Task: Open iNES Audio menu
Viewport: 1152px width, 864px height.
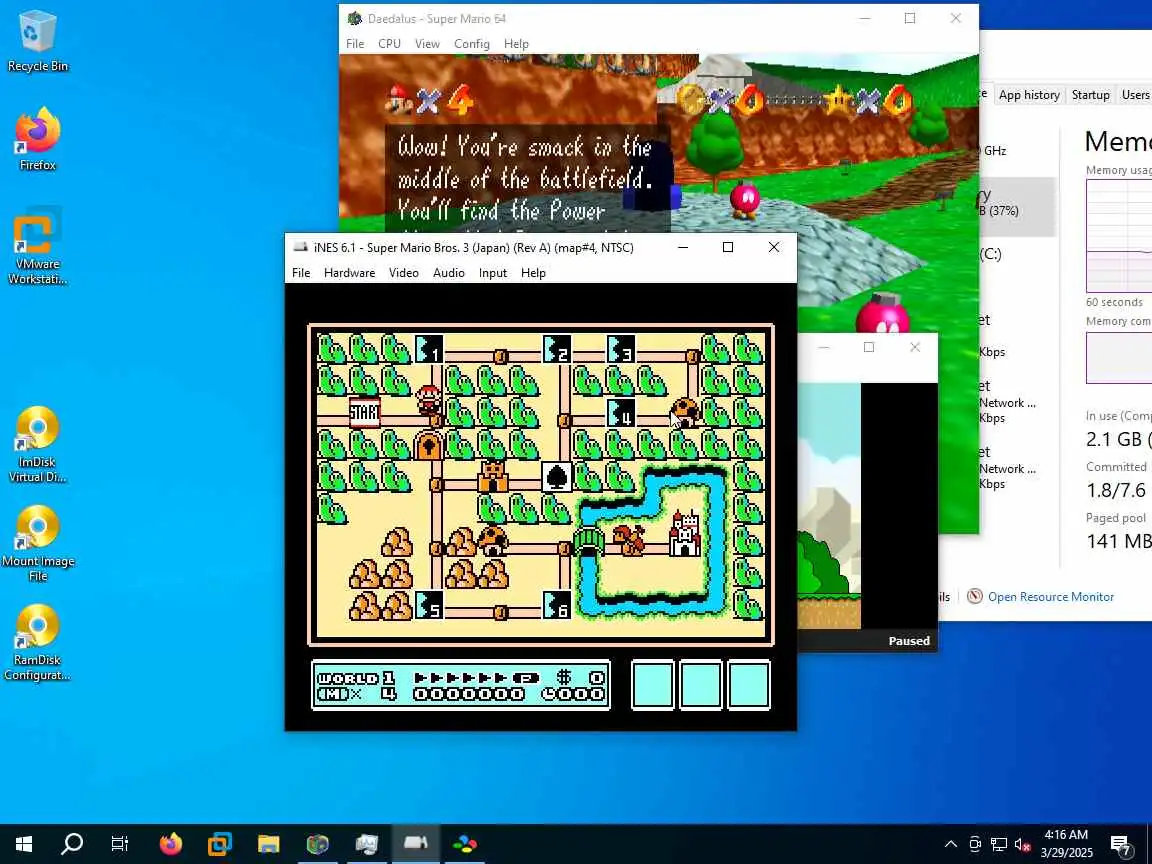Action: 448,273
